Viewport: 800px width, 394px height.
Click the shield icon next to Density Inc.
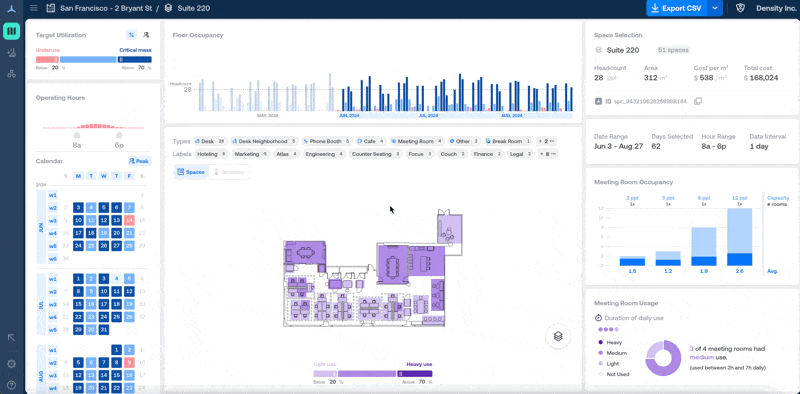coord(741,8)
